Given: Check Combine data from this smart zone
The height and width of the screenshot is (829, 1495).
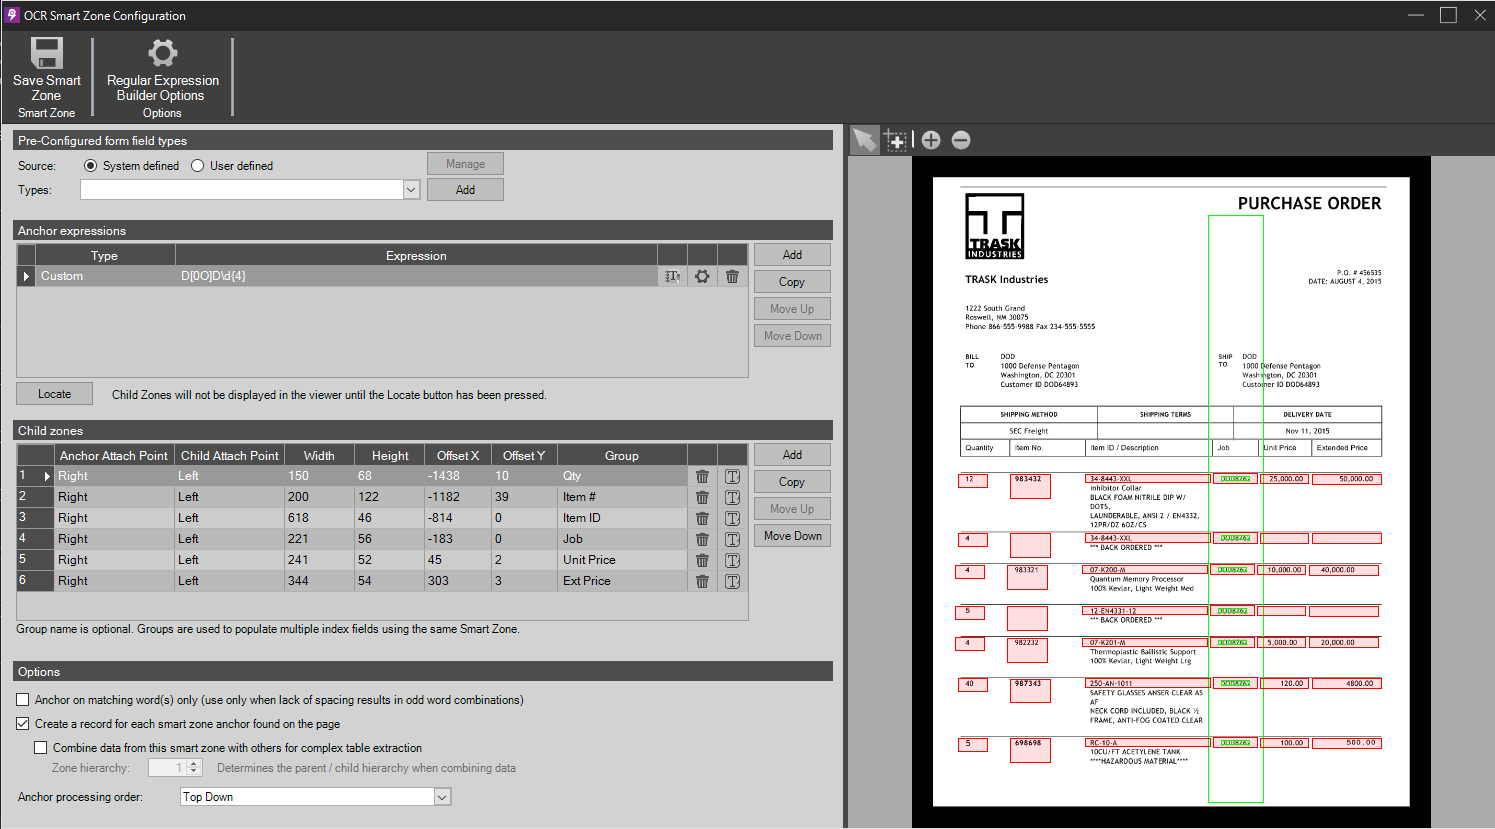Looking at the screenshot, I should 41,748.
